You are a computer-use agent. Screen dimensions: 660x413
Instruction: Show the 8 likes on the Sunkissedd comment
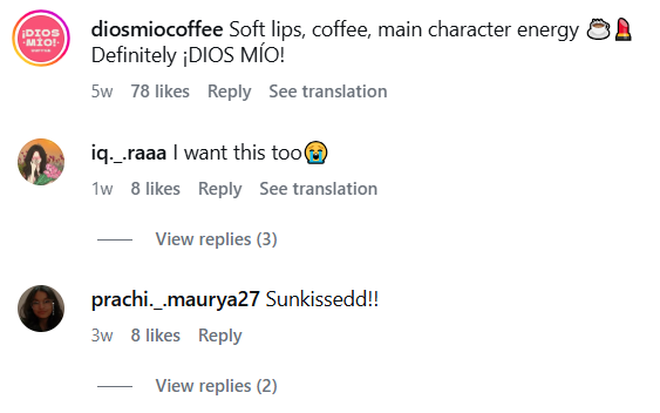155,336
